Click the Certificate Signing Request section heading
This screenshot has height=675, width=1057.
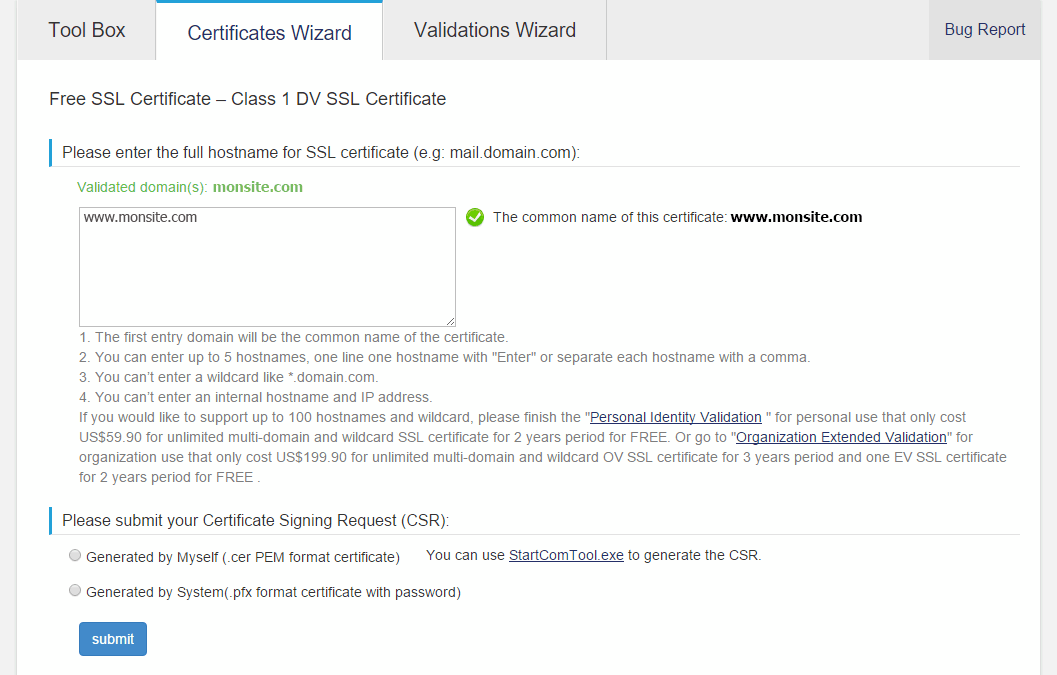click(x=255, y=521)
